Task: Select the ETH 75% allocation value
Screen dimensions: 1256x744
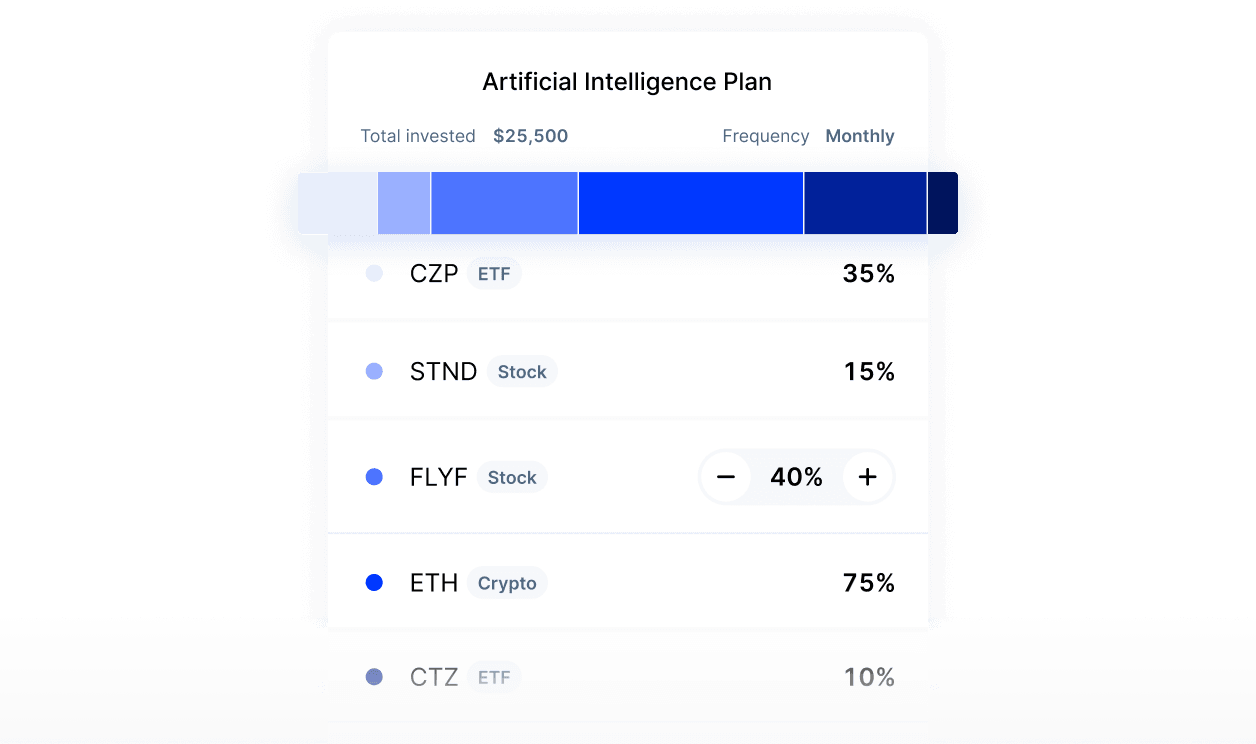Action: click(x=868, y=583)
